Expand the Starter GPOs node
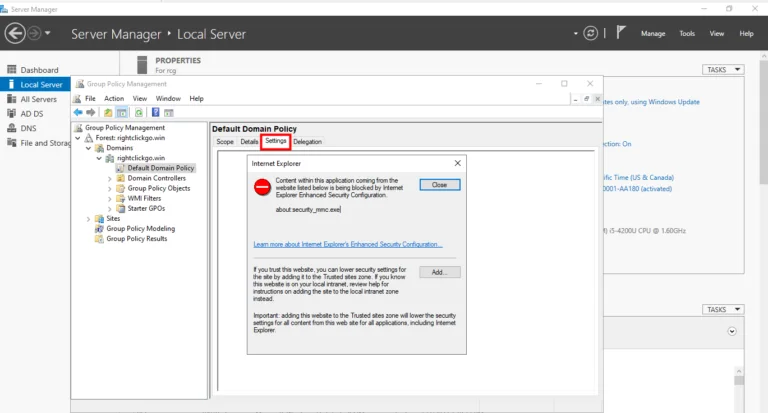 coord(110,209)
